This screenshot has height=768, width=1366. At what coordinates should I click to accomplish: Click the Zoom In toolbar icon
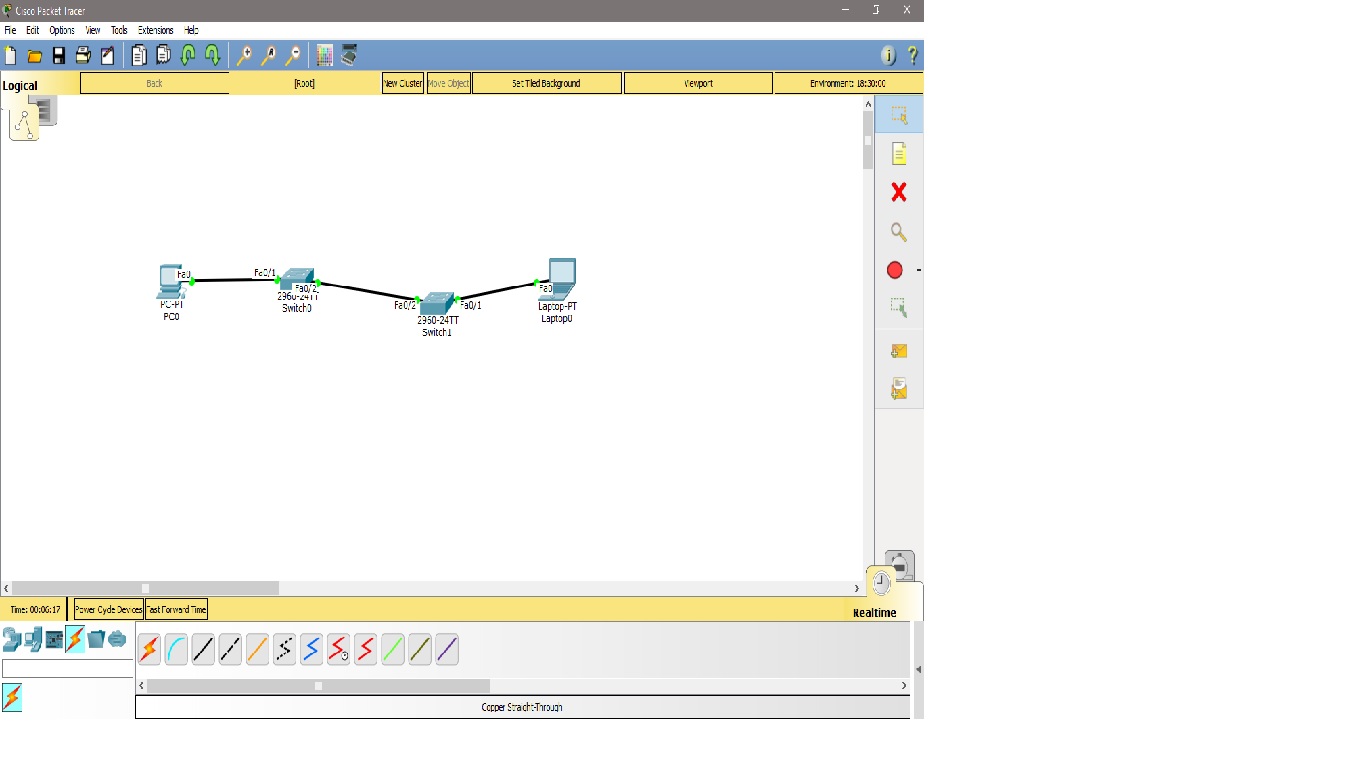point(244,55)
